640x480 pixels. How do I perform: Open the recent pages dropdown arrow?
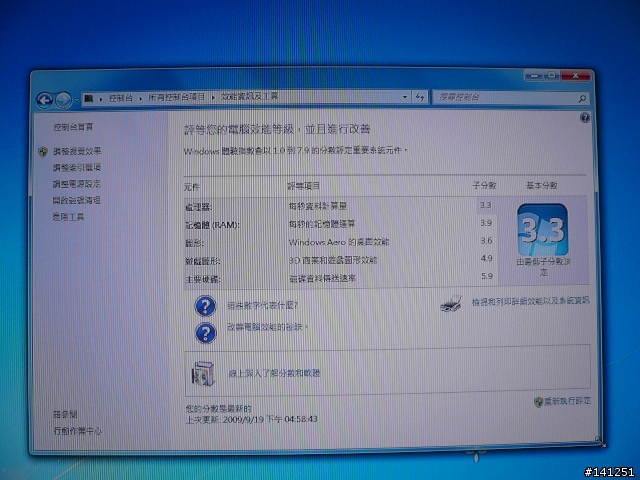point(76,100)
